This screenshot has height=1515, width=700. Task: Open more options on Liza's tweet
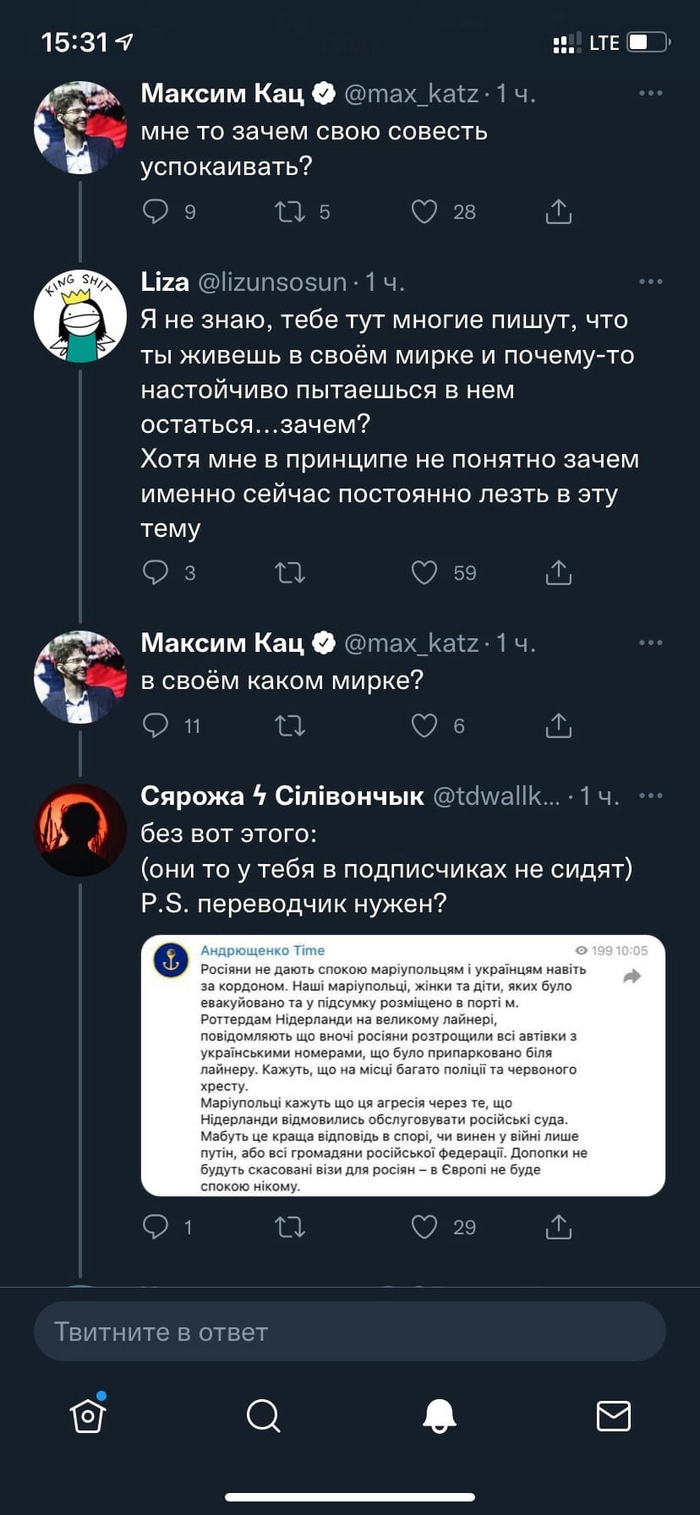coord(651,282)
